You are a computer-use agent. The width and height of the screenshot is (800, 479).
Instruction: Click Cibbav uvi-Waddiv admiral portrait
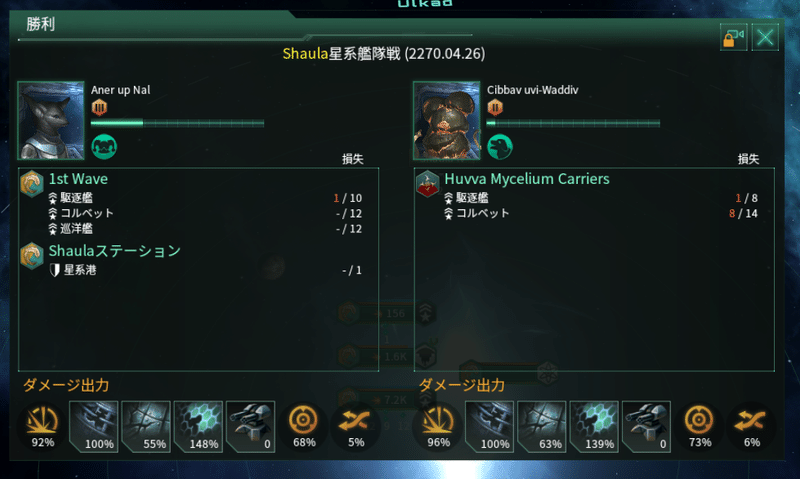pyautogui.click(x=446, y=120)
